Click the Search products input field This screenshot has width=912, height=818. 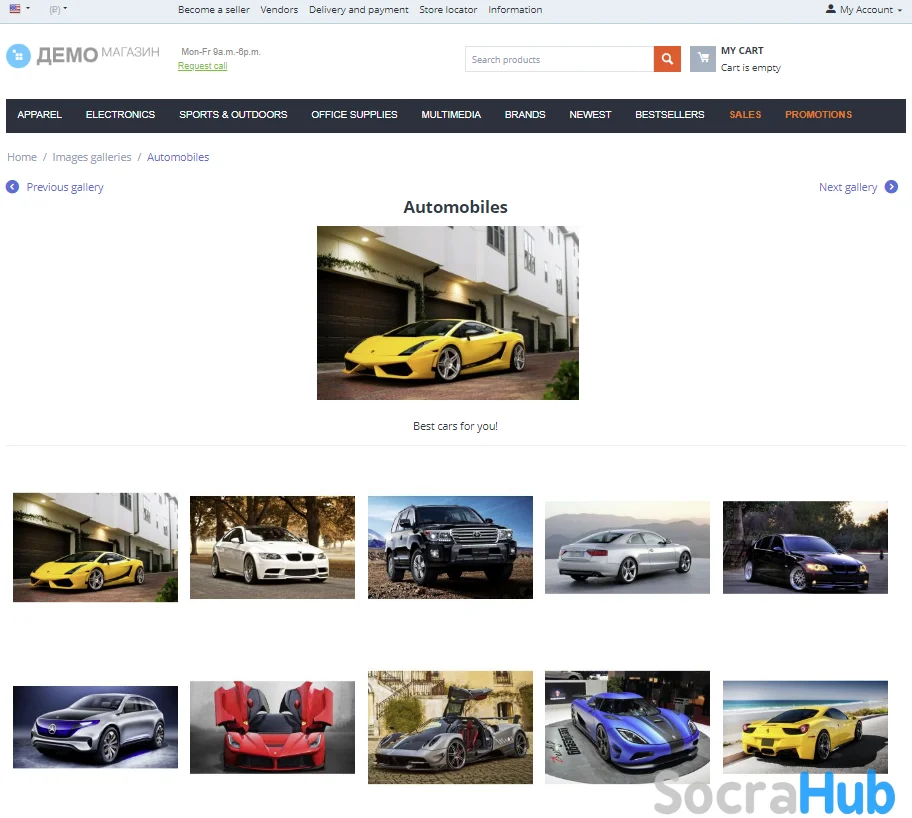tap(559, 60)
